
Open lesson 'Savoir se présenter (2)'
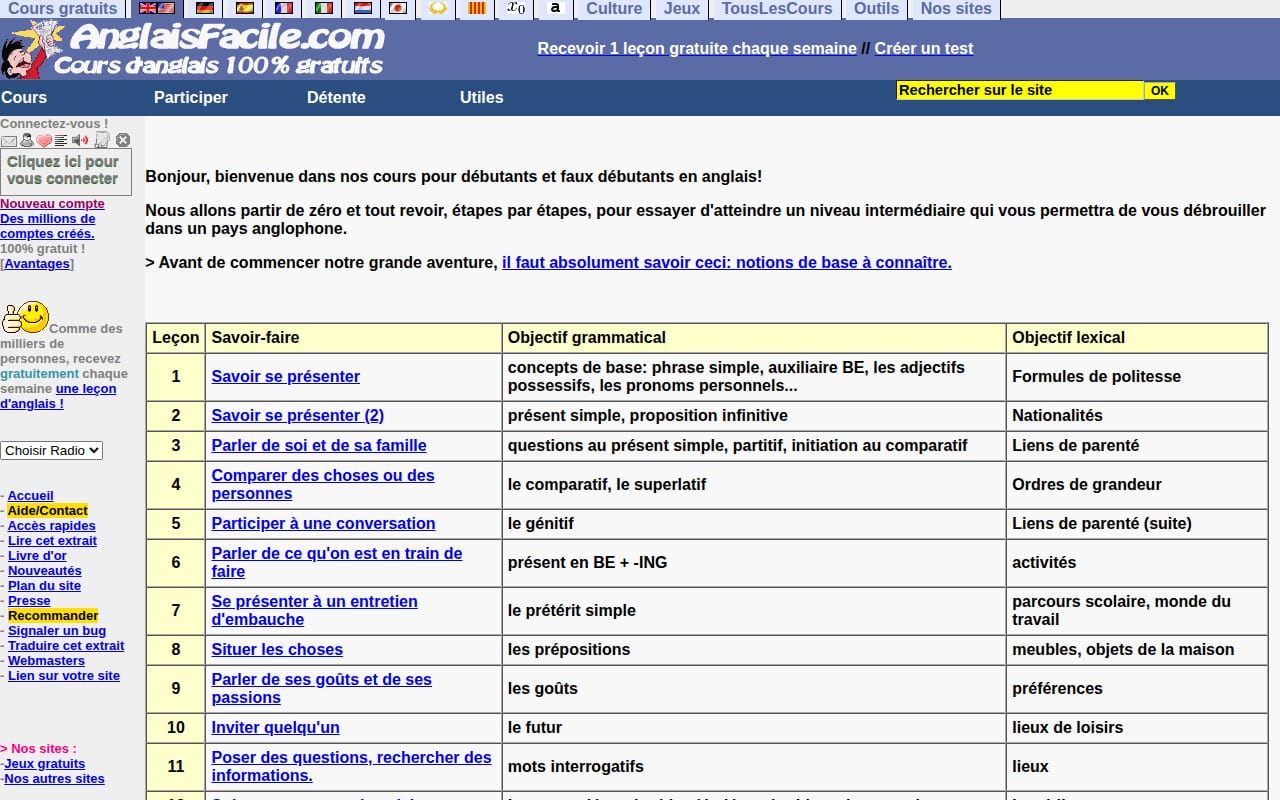coord(298,415)
